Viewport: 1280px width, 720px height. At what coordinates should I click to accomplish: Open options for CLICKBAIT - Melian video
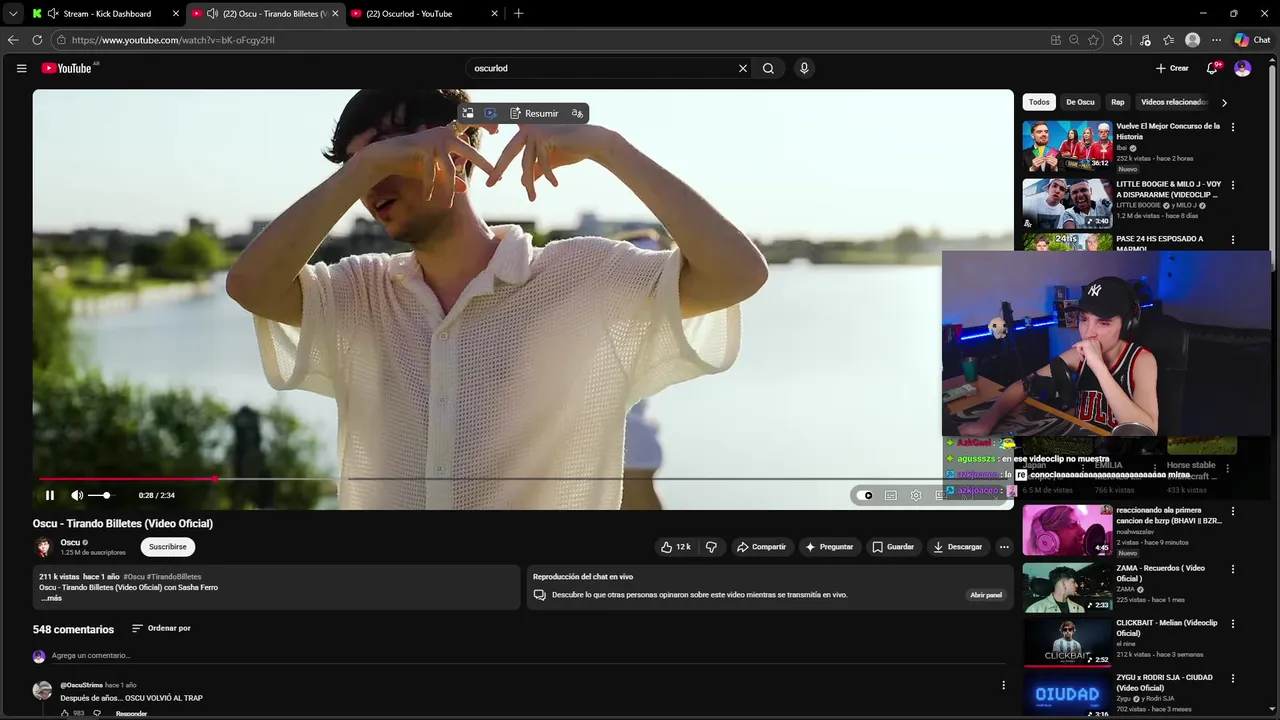pos(1232,623)
